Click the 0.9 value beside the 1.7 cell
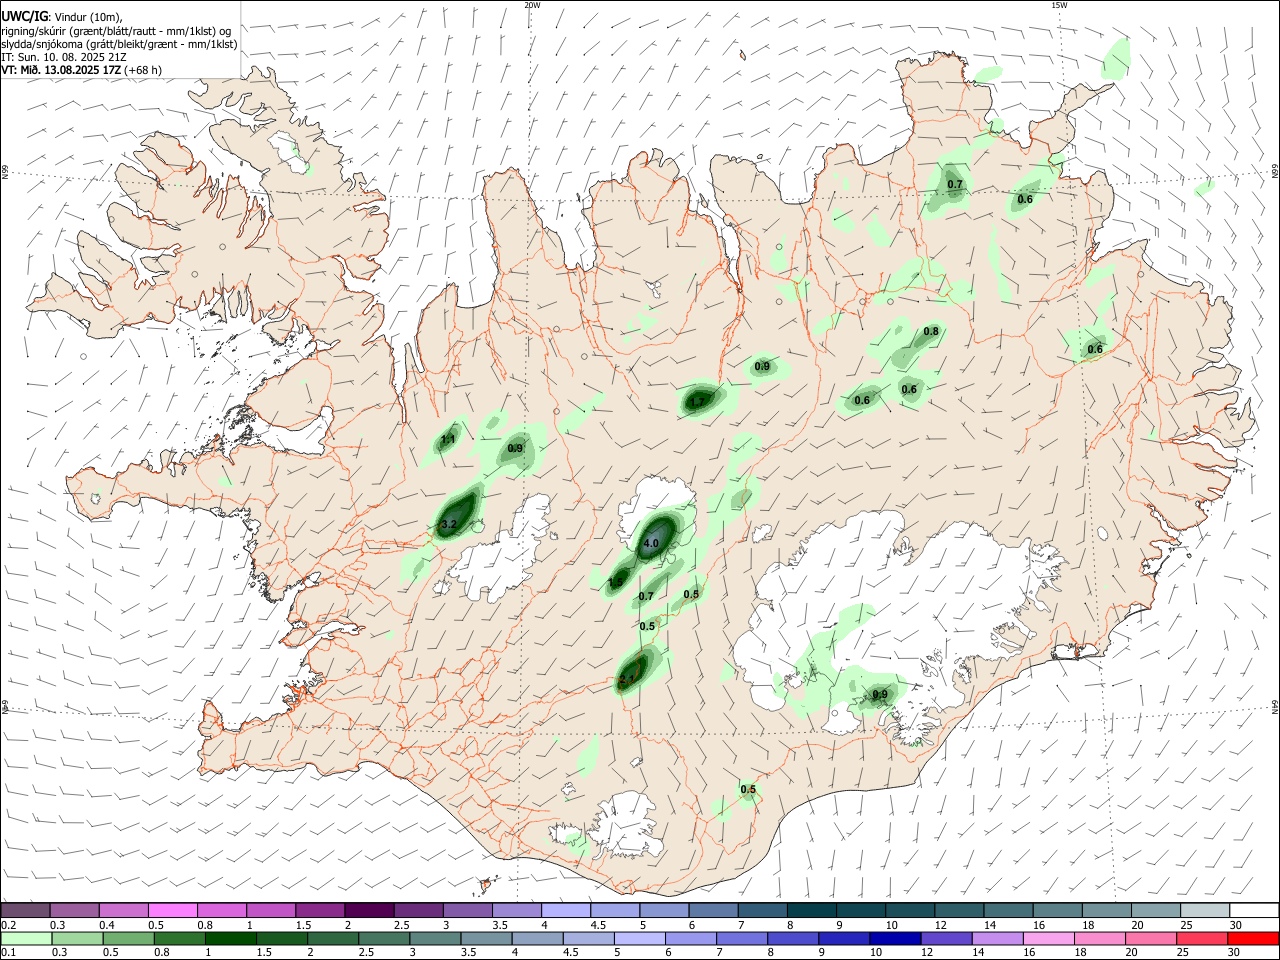Screen dimensions: 1280x960 (762, 367)
